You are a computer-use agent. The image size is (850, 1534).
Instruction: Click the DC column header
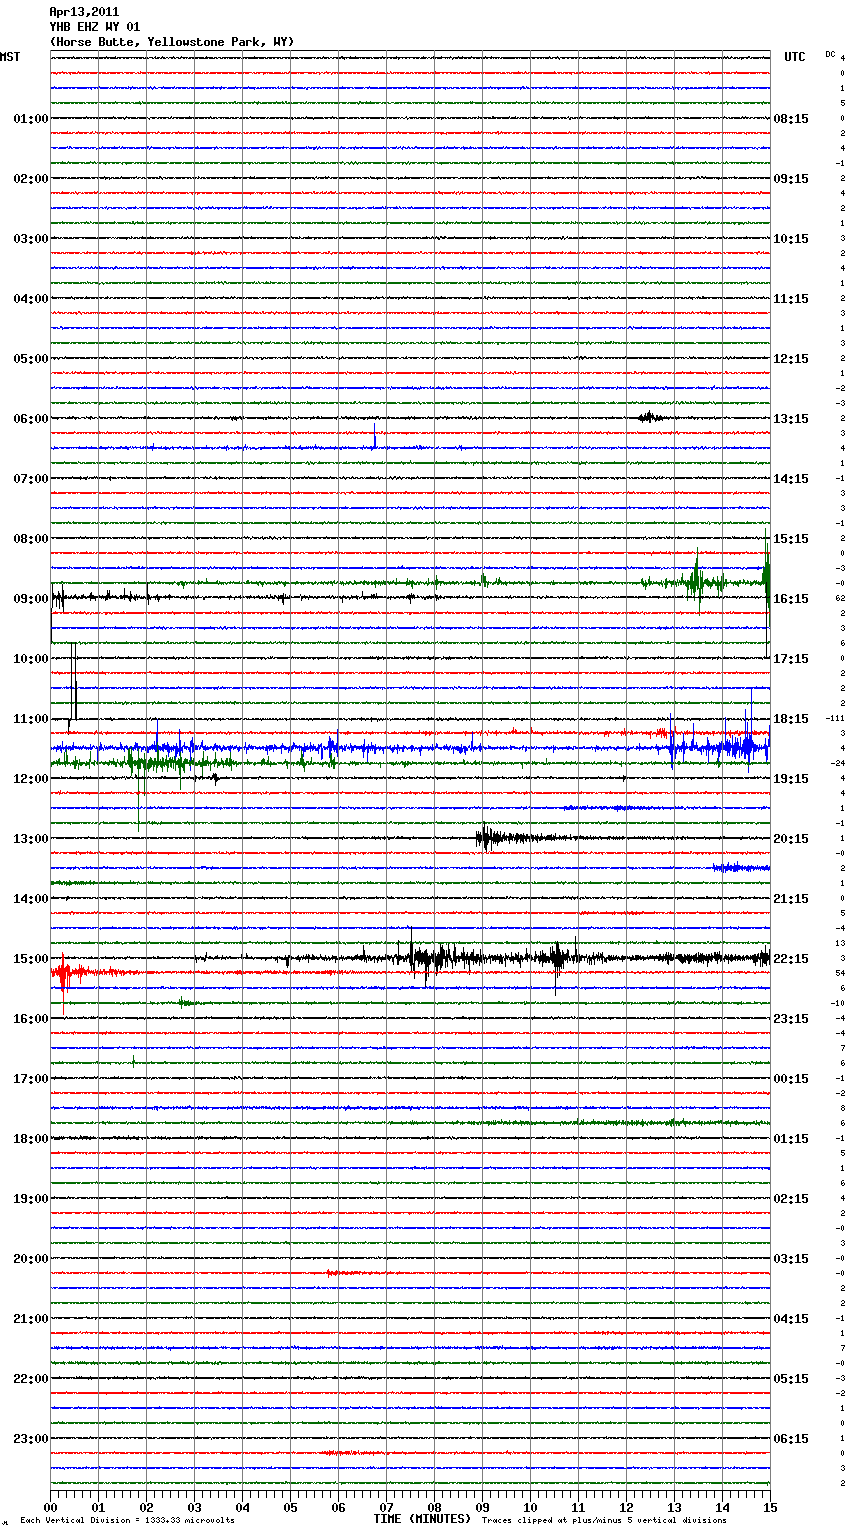click(830, 54)
